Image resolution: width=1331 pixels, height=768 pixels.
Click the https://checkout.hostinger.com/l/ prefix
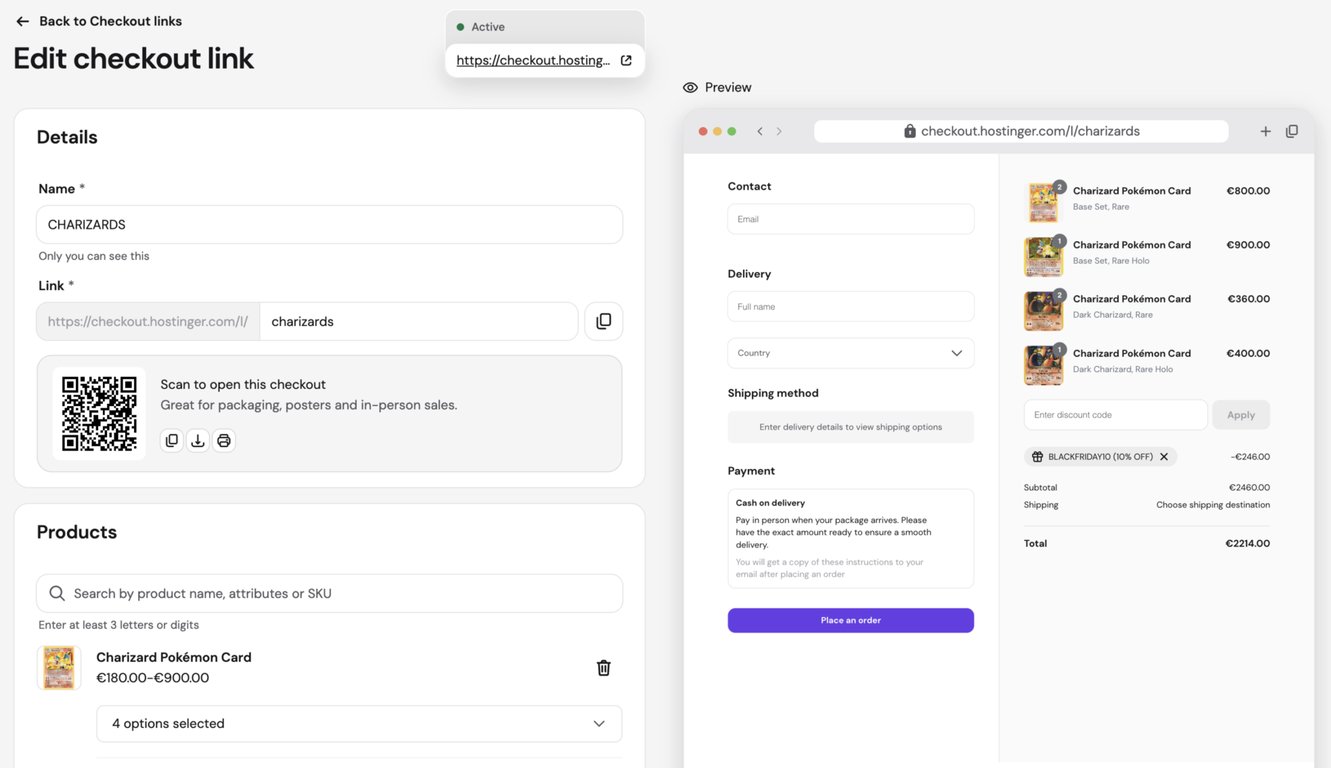[148, 321]
